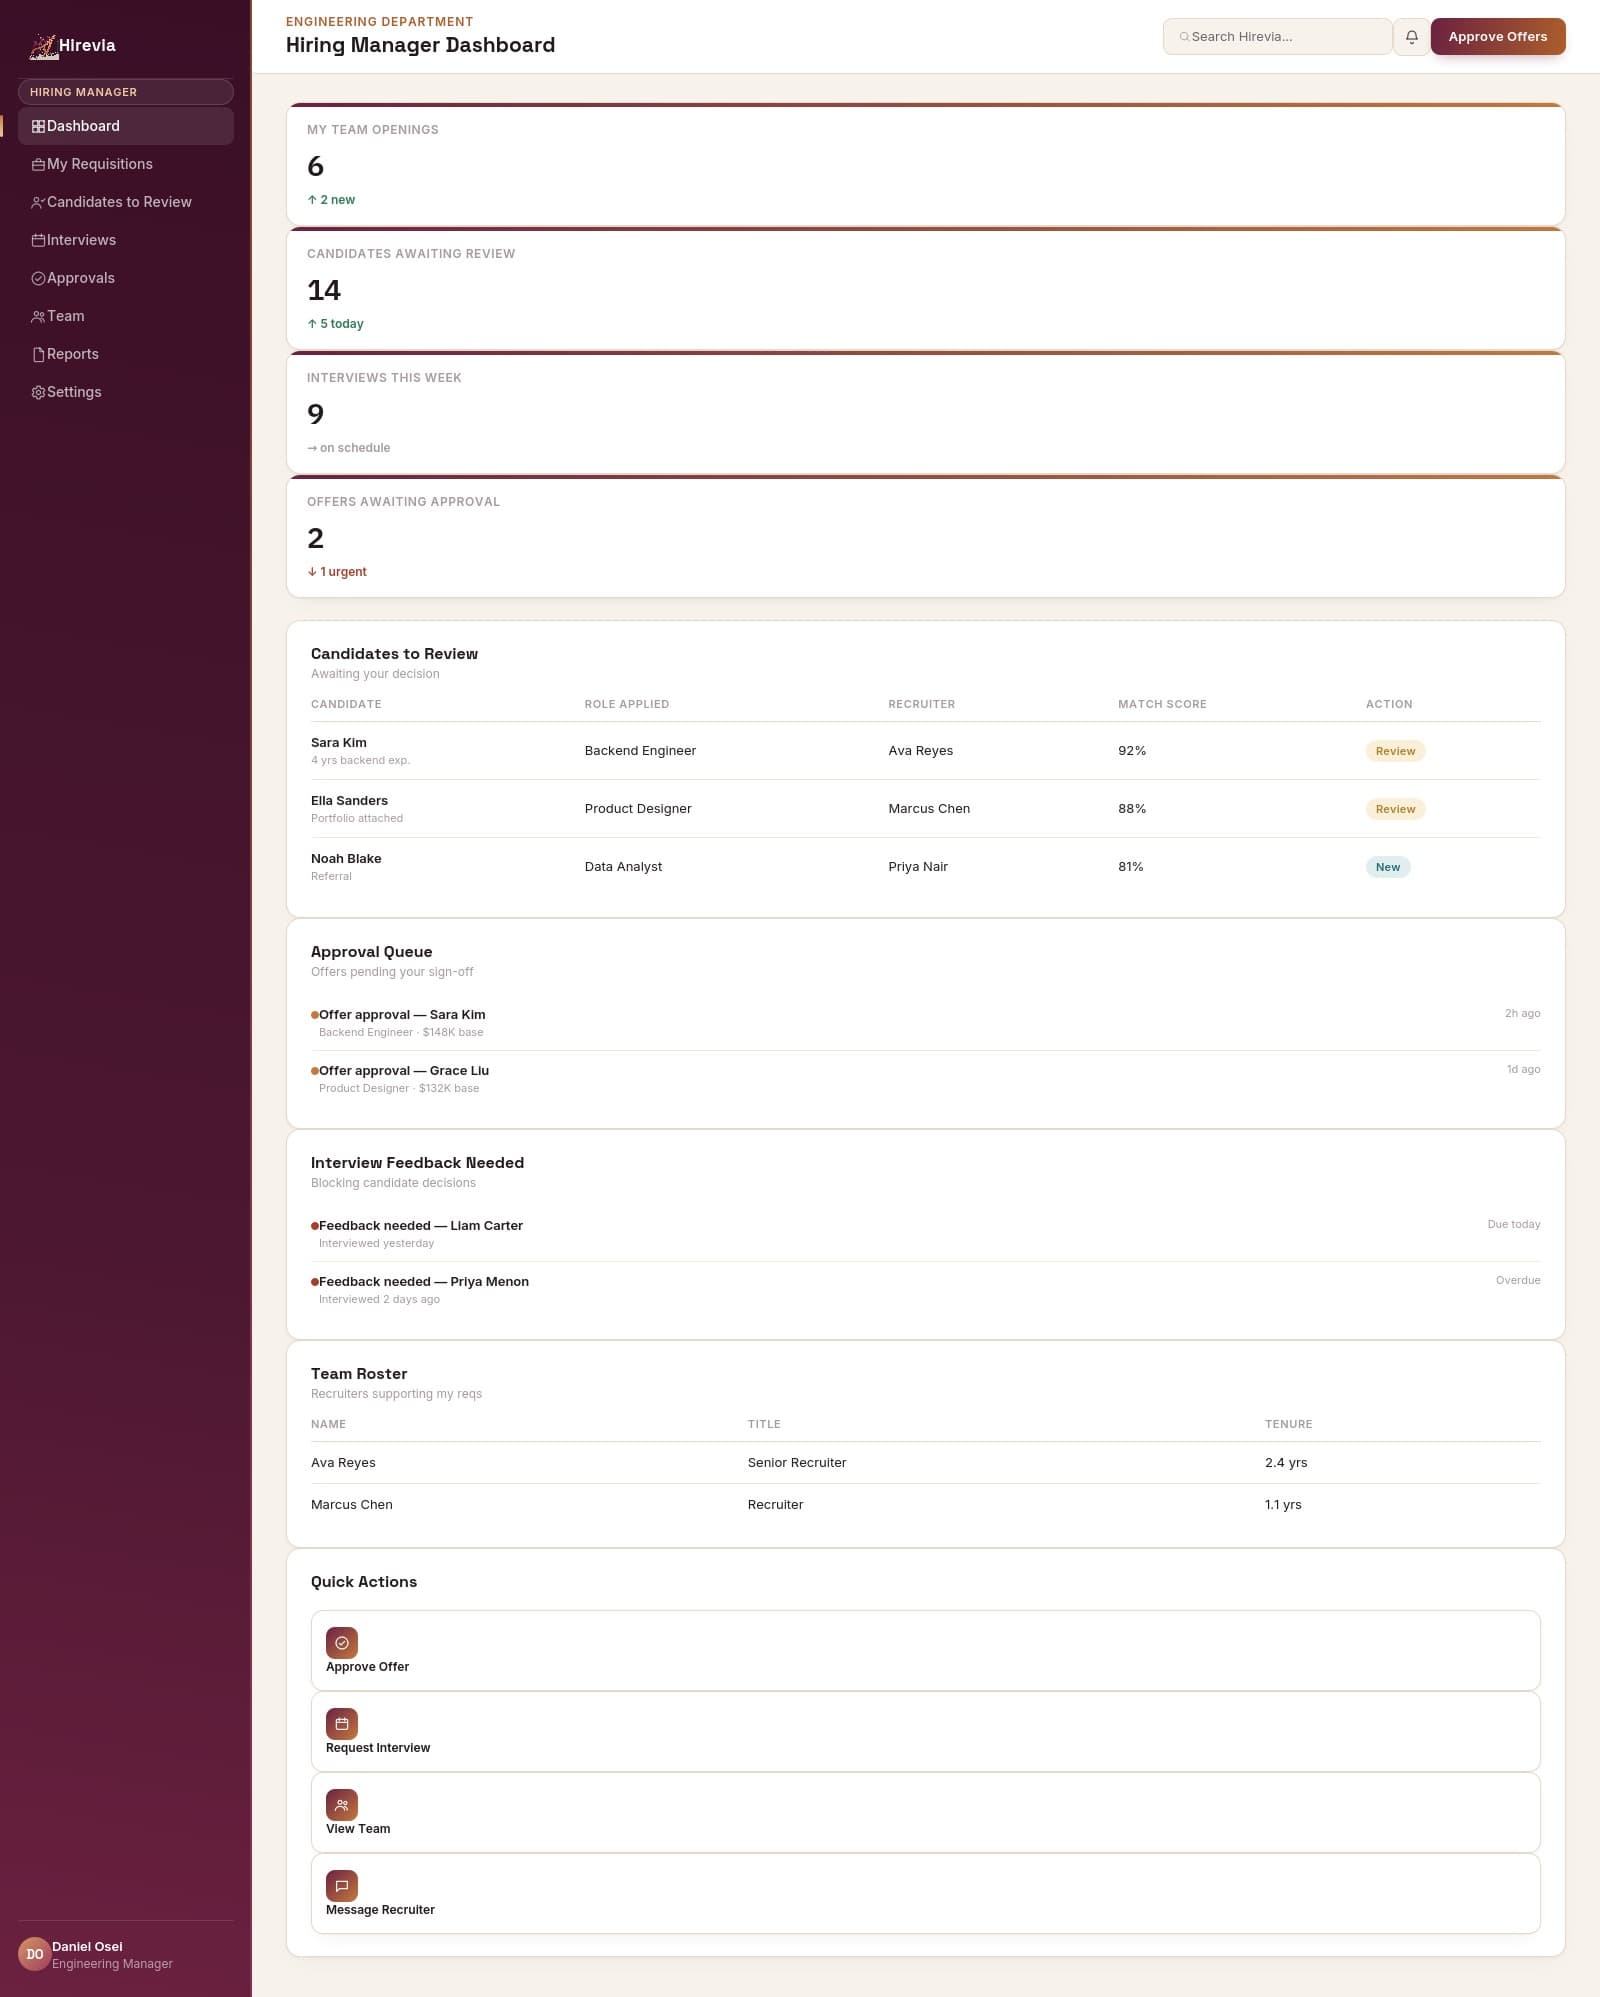
Task: Open Offer approval — Grace Liu item
Action: coord(925,1078)
